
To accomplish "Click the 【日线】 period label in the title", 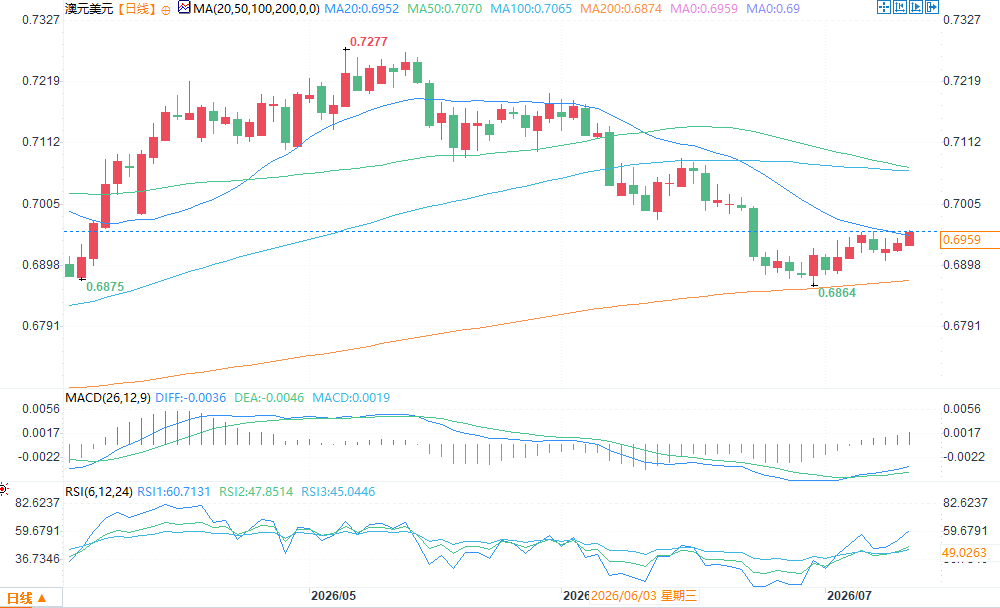I will point(136,9).
